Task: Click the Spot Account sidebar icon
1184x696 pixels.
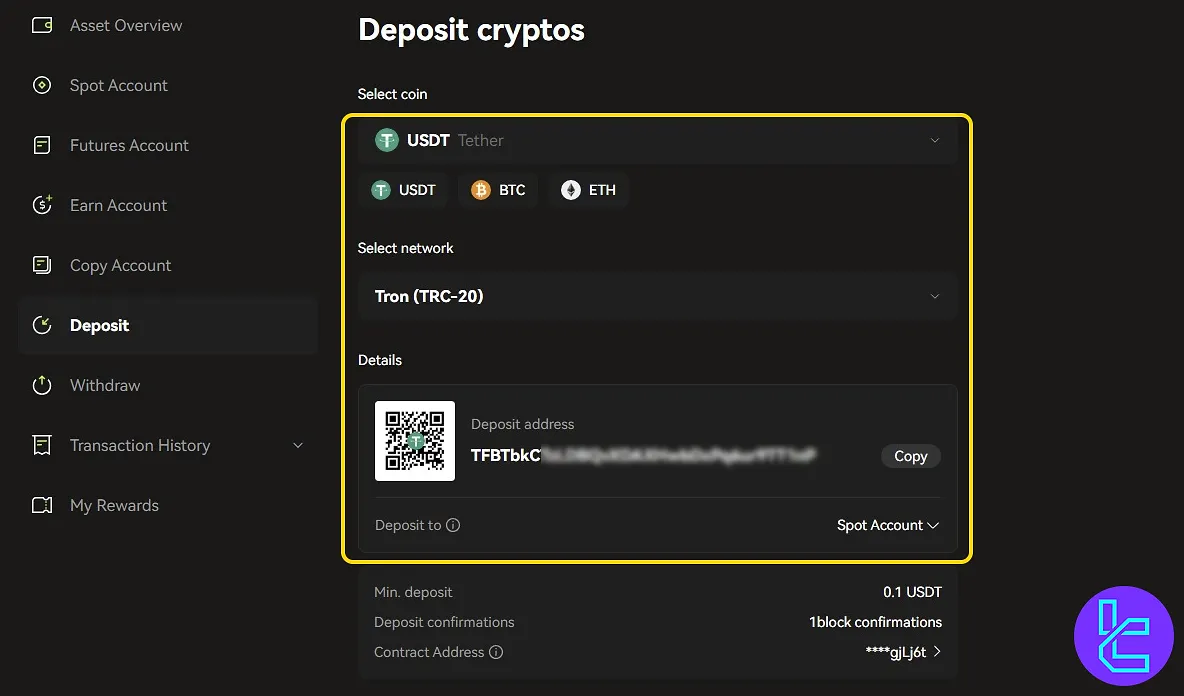Action: [42, 85]
